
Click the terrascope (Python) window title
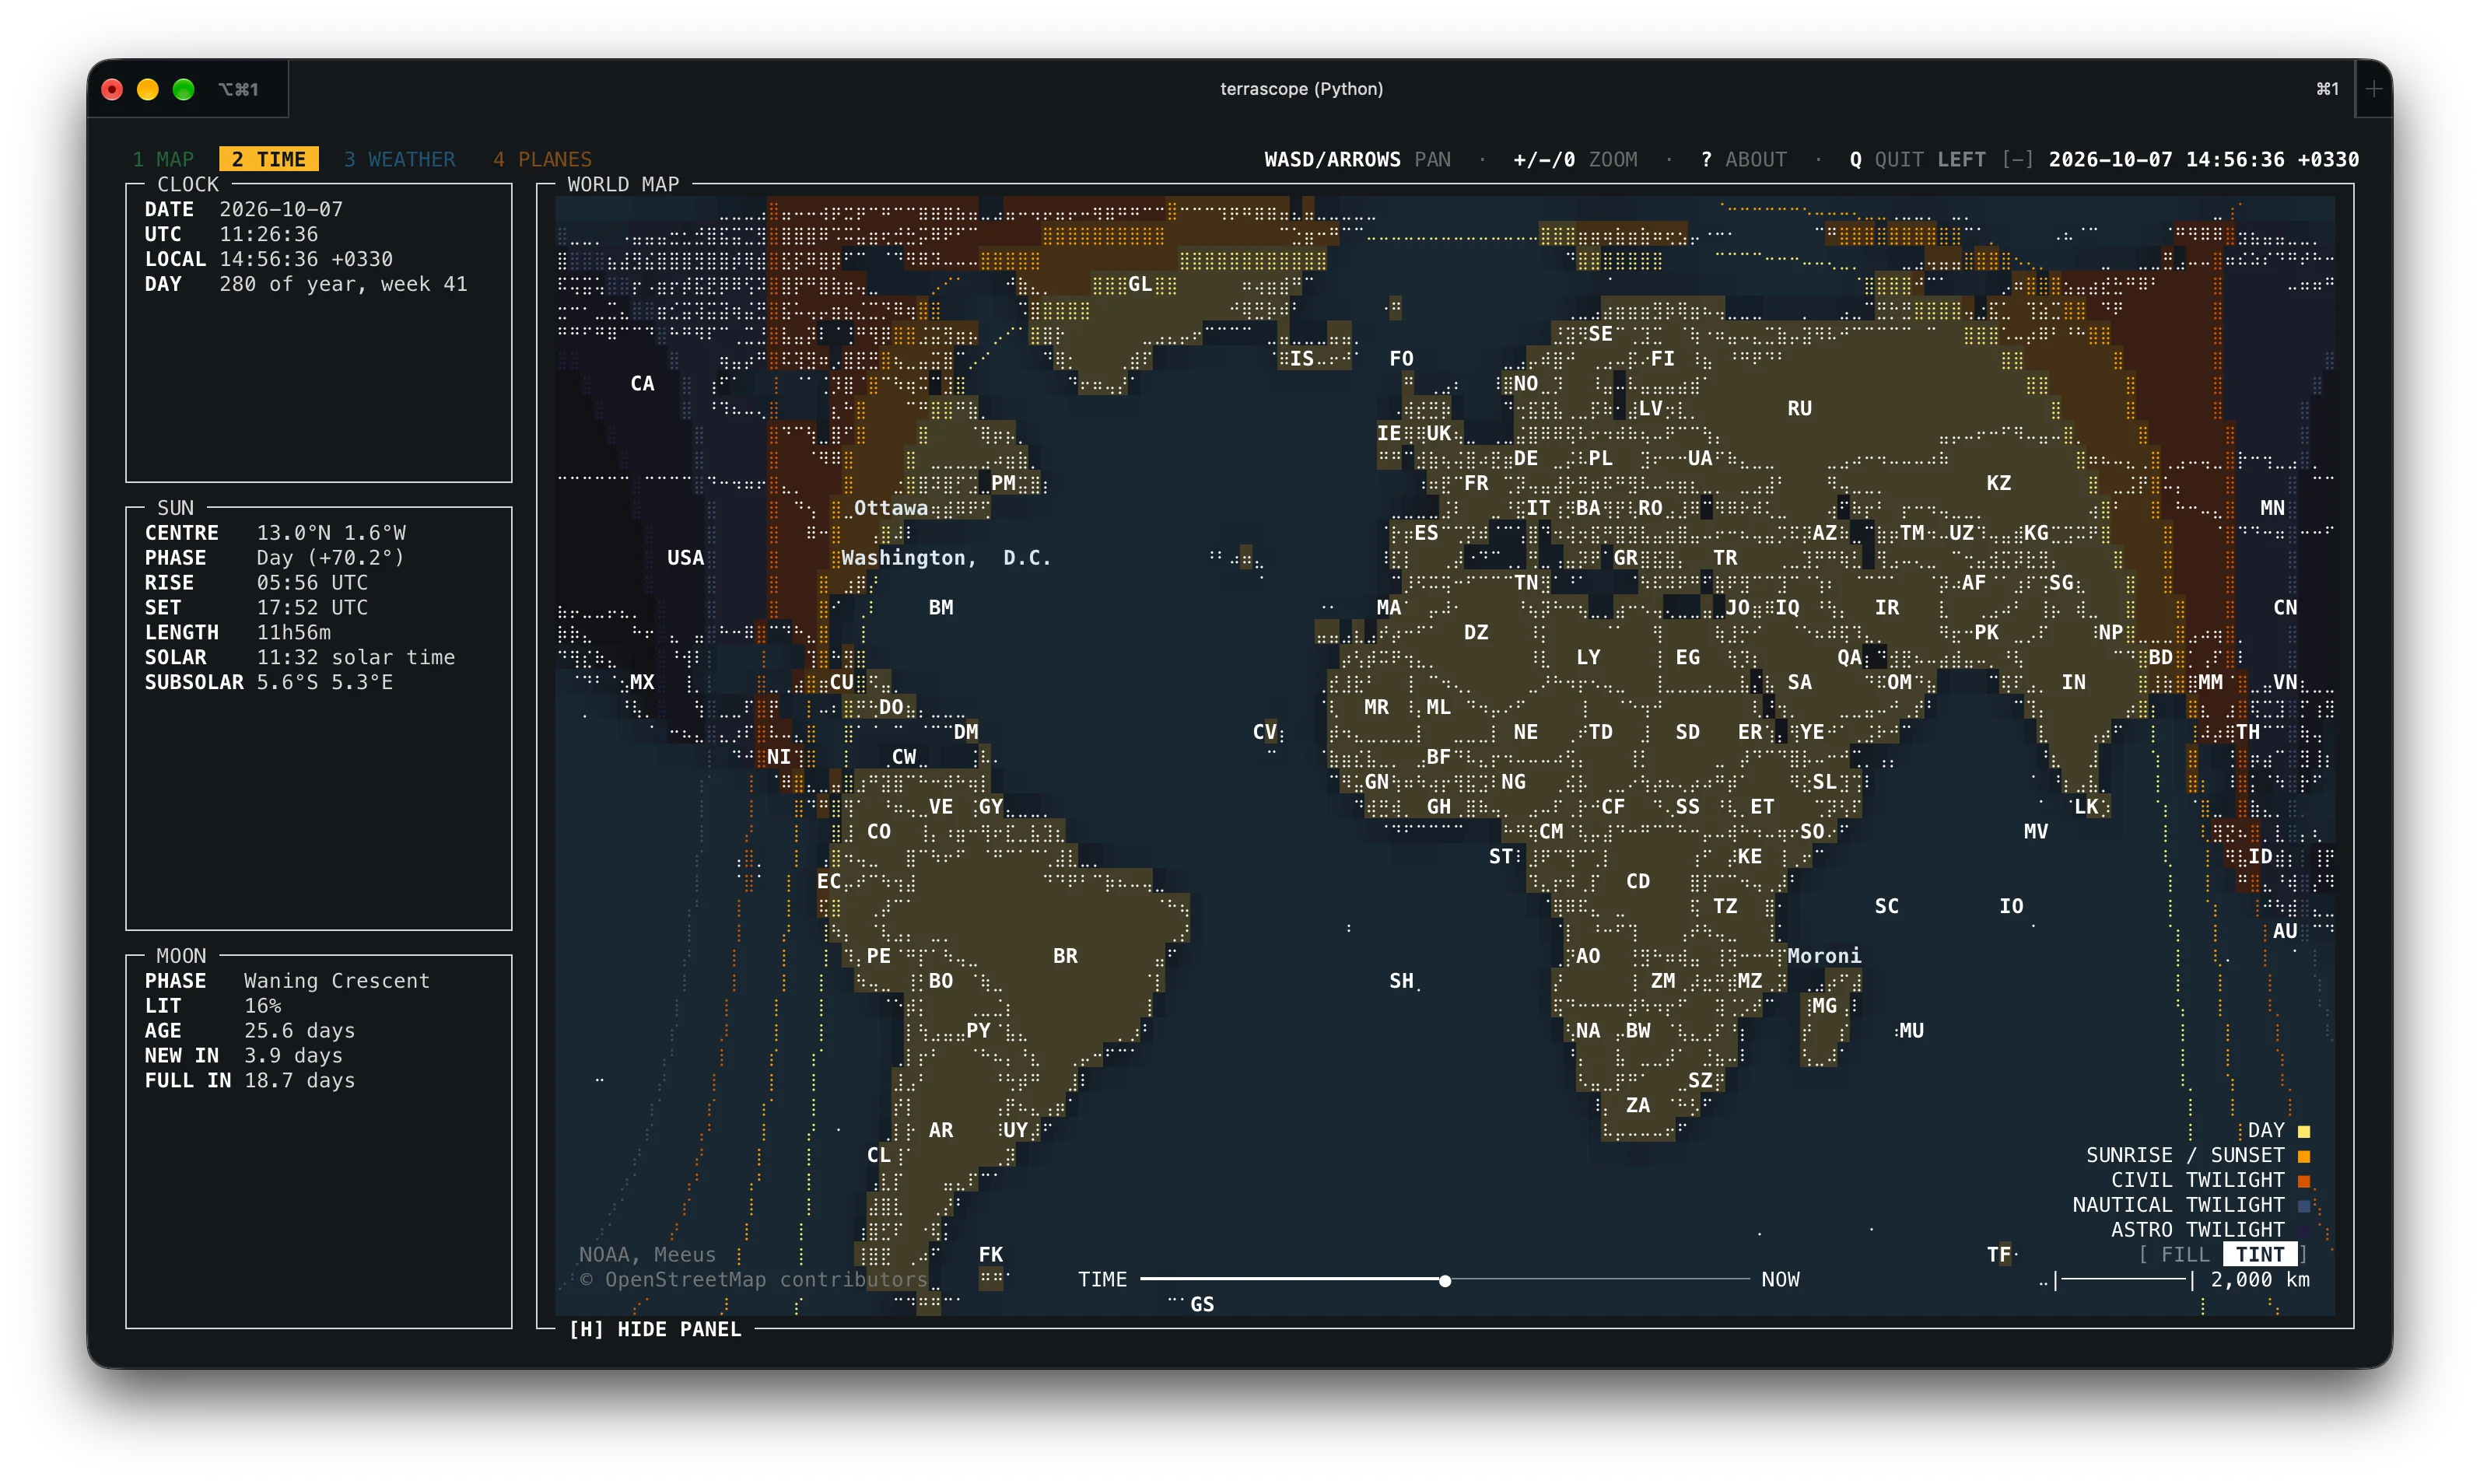point(1301,89)
